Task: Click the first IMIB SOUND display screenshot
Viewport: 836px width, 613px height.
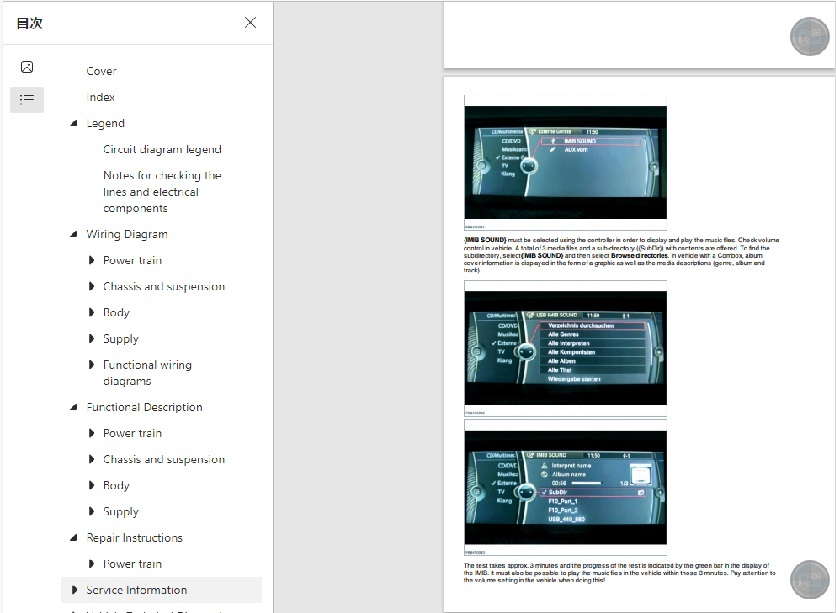Action: click(566, 162)
